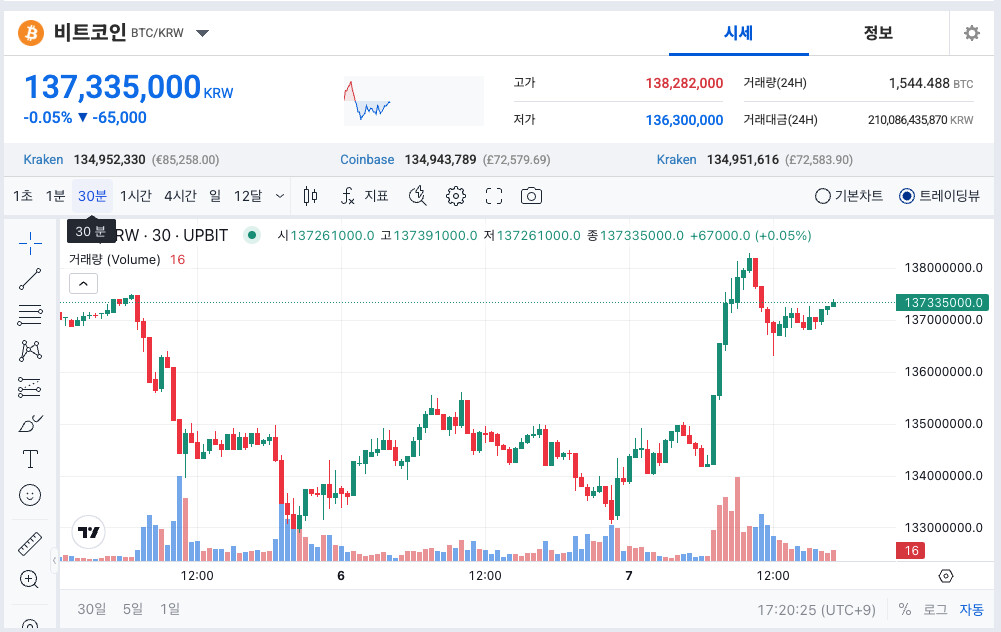Click the mini price sparkline thumbnail
This screenshot has width=1001, height=632.
click(414, 101)
